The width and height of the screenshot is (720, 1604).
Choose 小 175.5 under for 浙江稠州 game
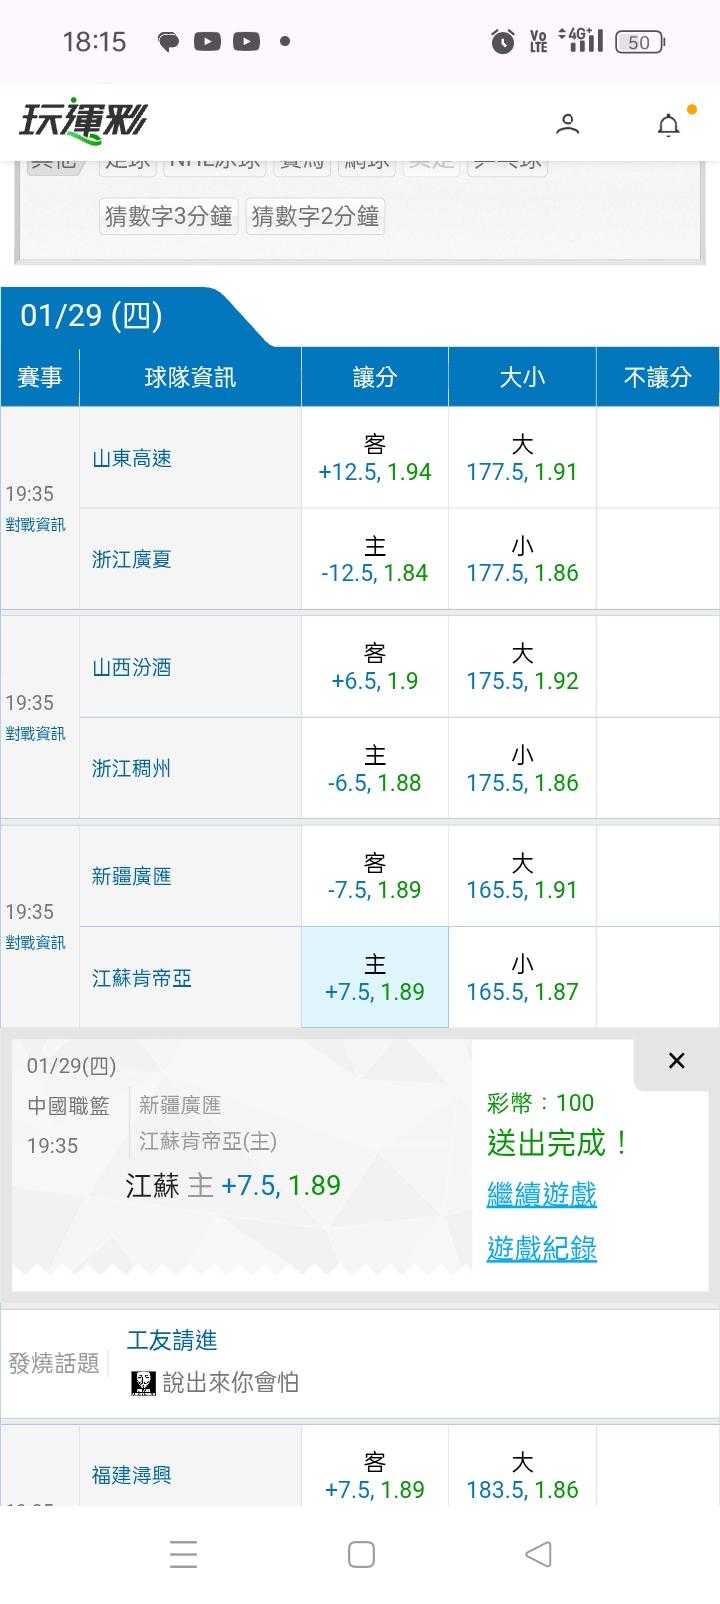click(522, 769)
